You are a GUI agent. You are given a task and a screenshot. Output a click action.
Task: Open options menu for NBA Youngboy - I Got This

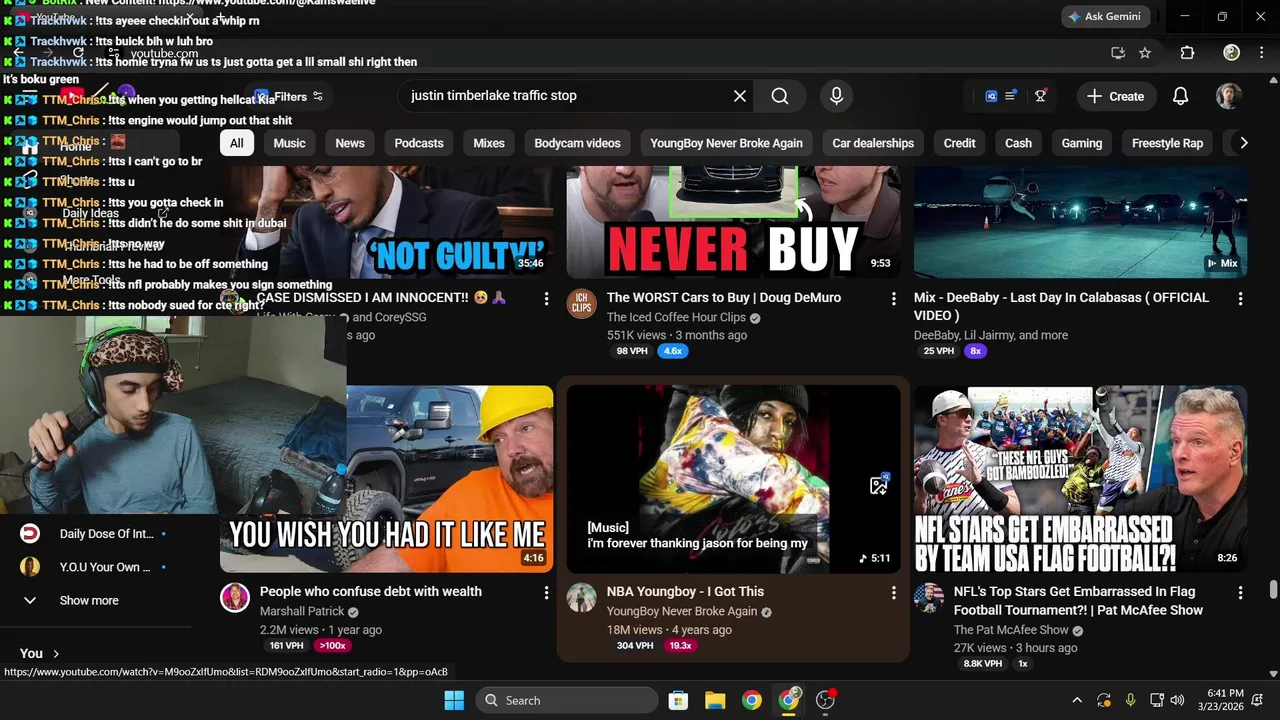(x=893, y=592)
